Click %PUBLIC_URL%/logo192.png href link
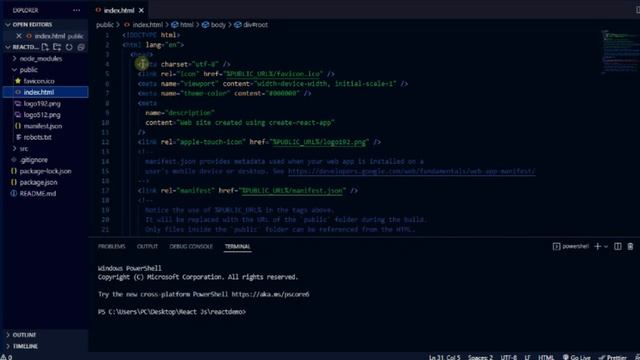640x360 pixels. pos(320,142)
